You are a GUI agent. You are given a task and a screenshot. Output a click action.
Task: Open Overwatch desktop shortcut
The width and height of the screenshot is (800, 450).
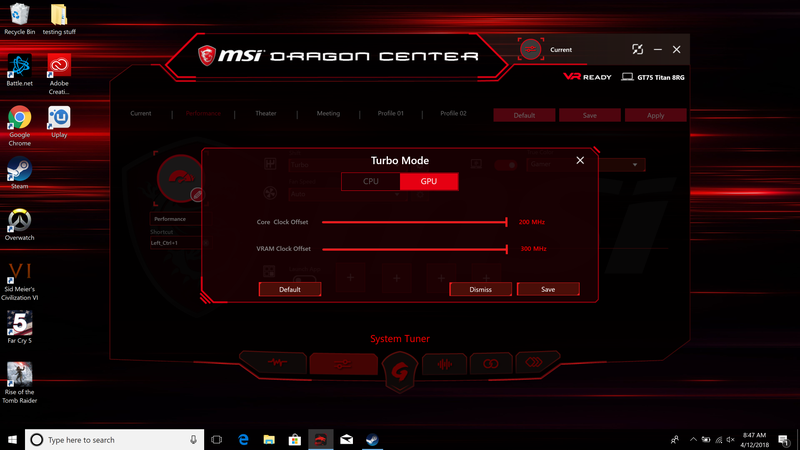[x=19, y=224]
